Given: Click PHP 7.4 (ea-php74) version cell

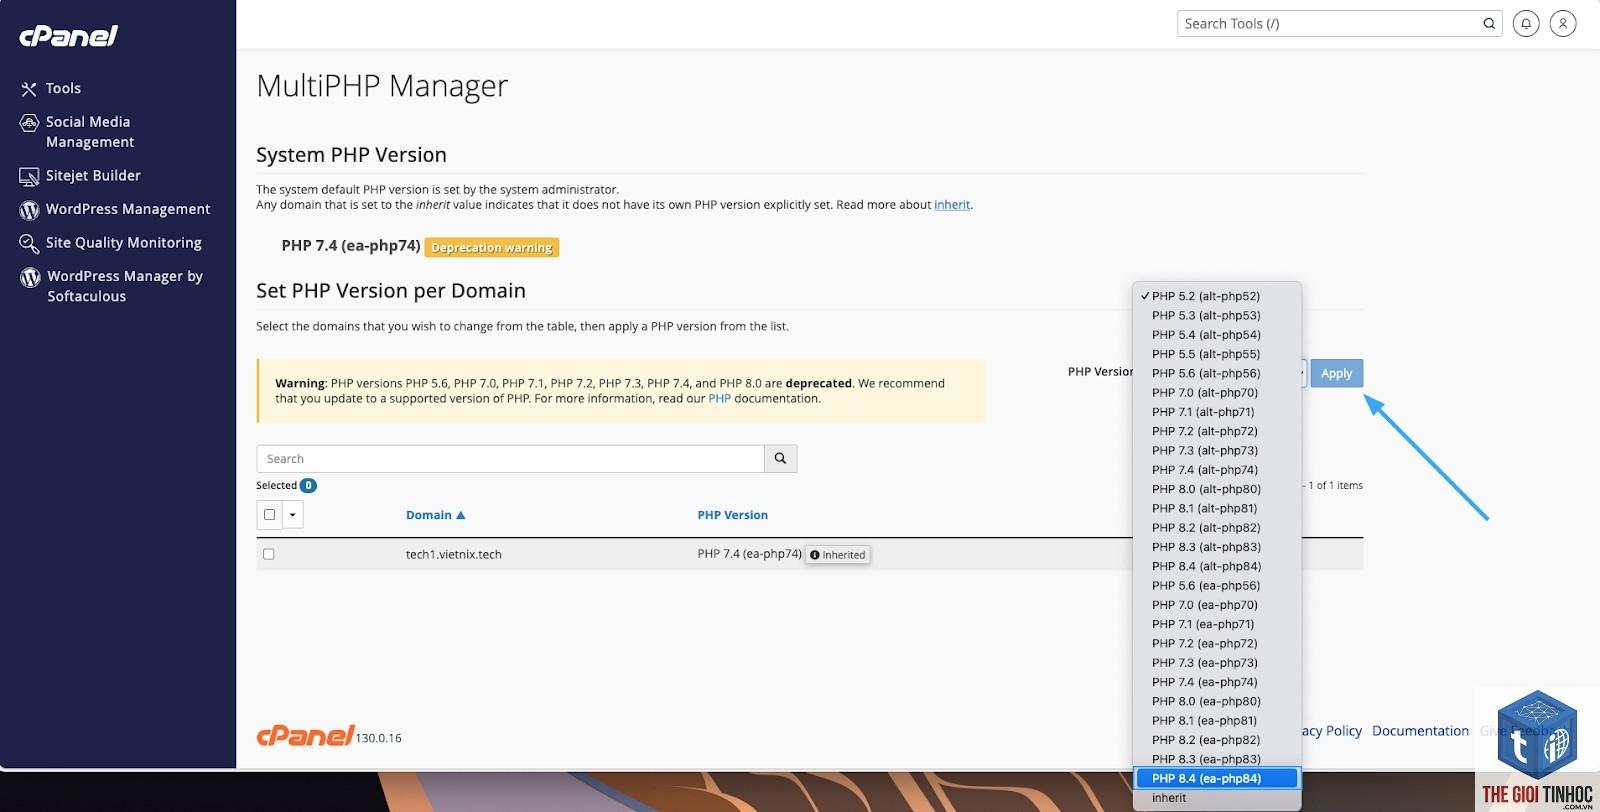Looking at the screenshot, I should coord(750,554).
